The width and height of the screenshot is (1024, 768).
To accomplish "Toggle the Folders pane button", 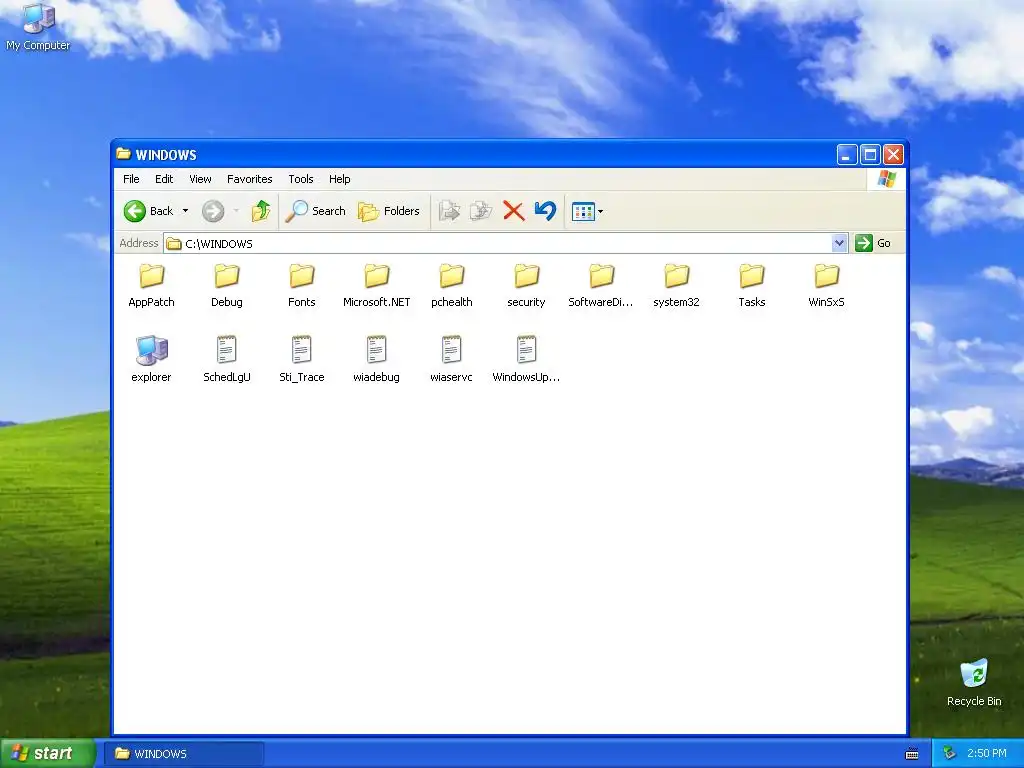I will [x=389, y=211].
